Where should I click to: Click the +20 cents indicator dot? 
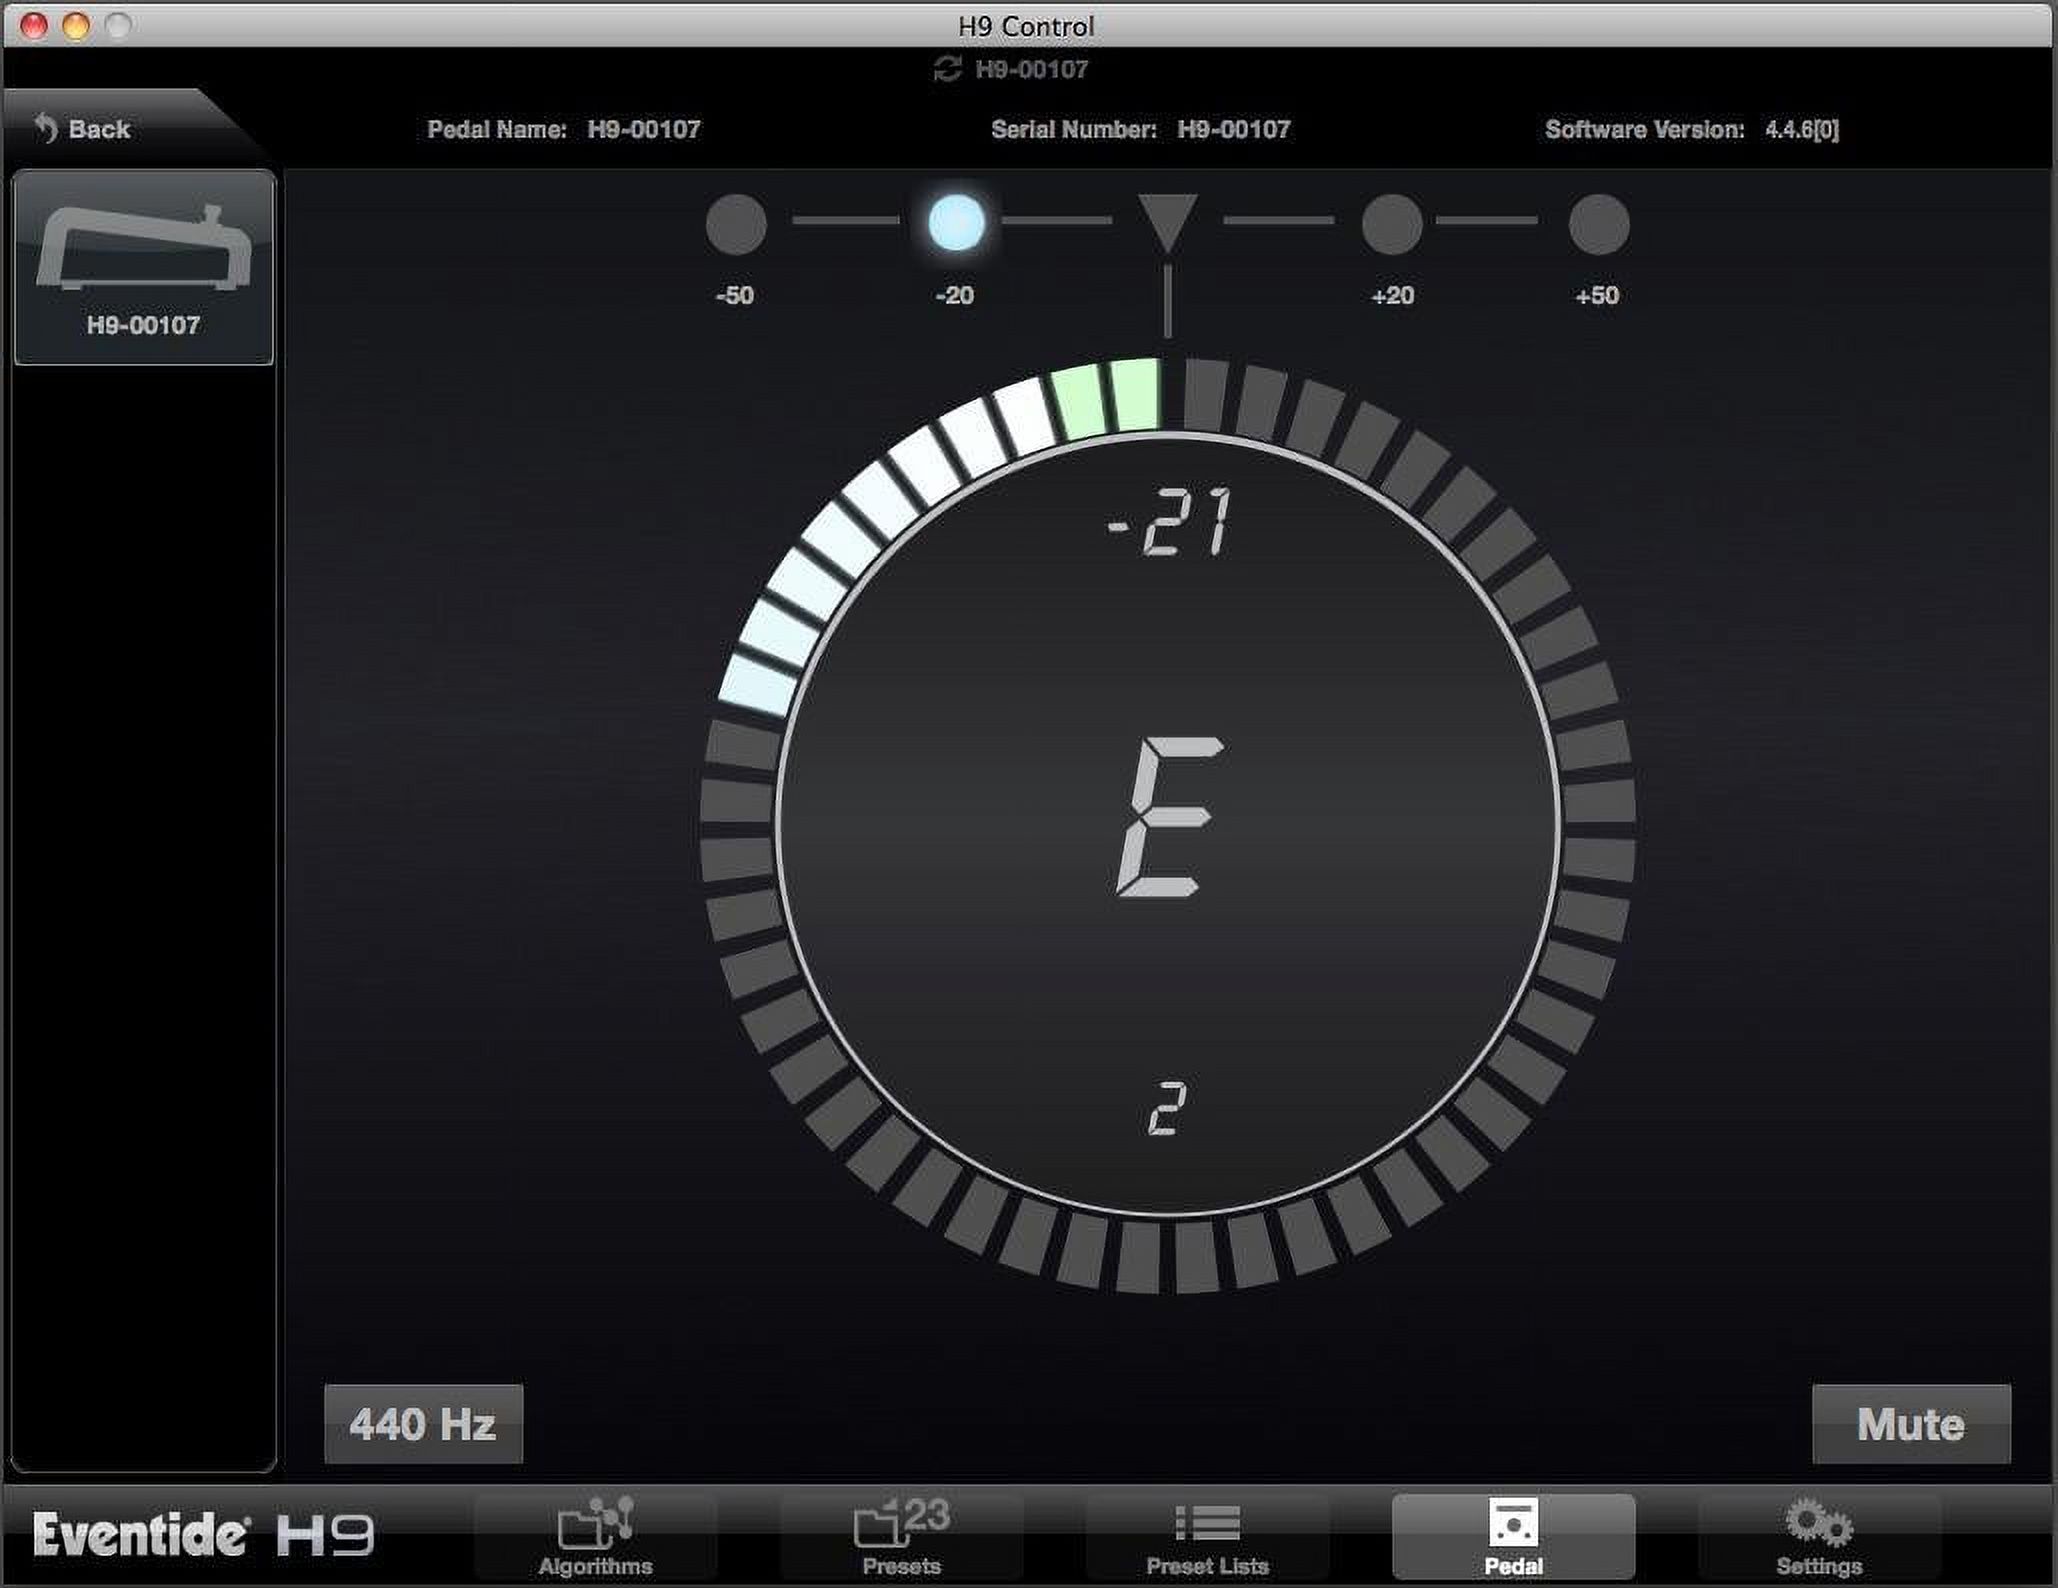coord(1392,224)
